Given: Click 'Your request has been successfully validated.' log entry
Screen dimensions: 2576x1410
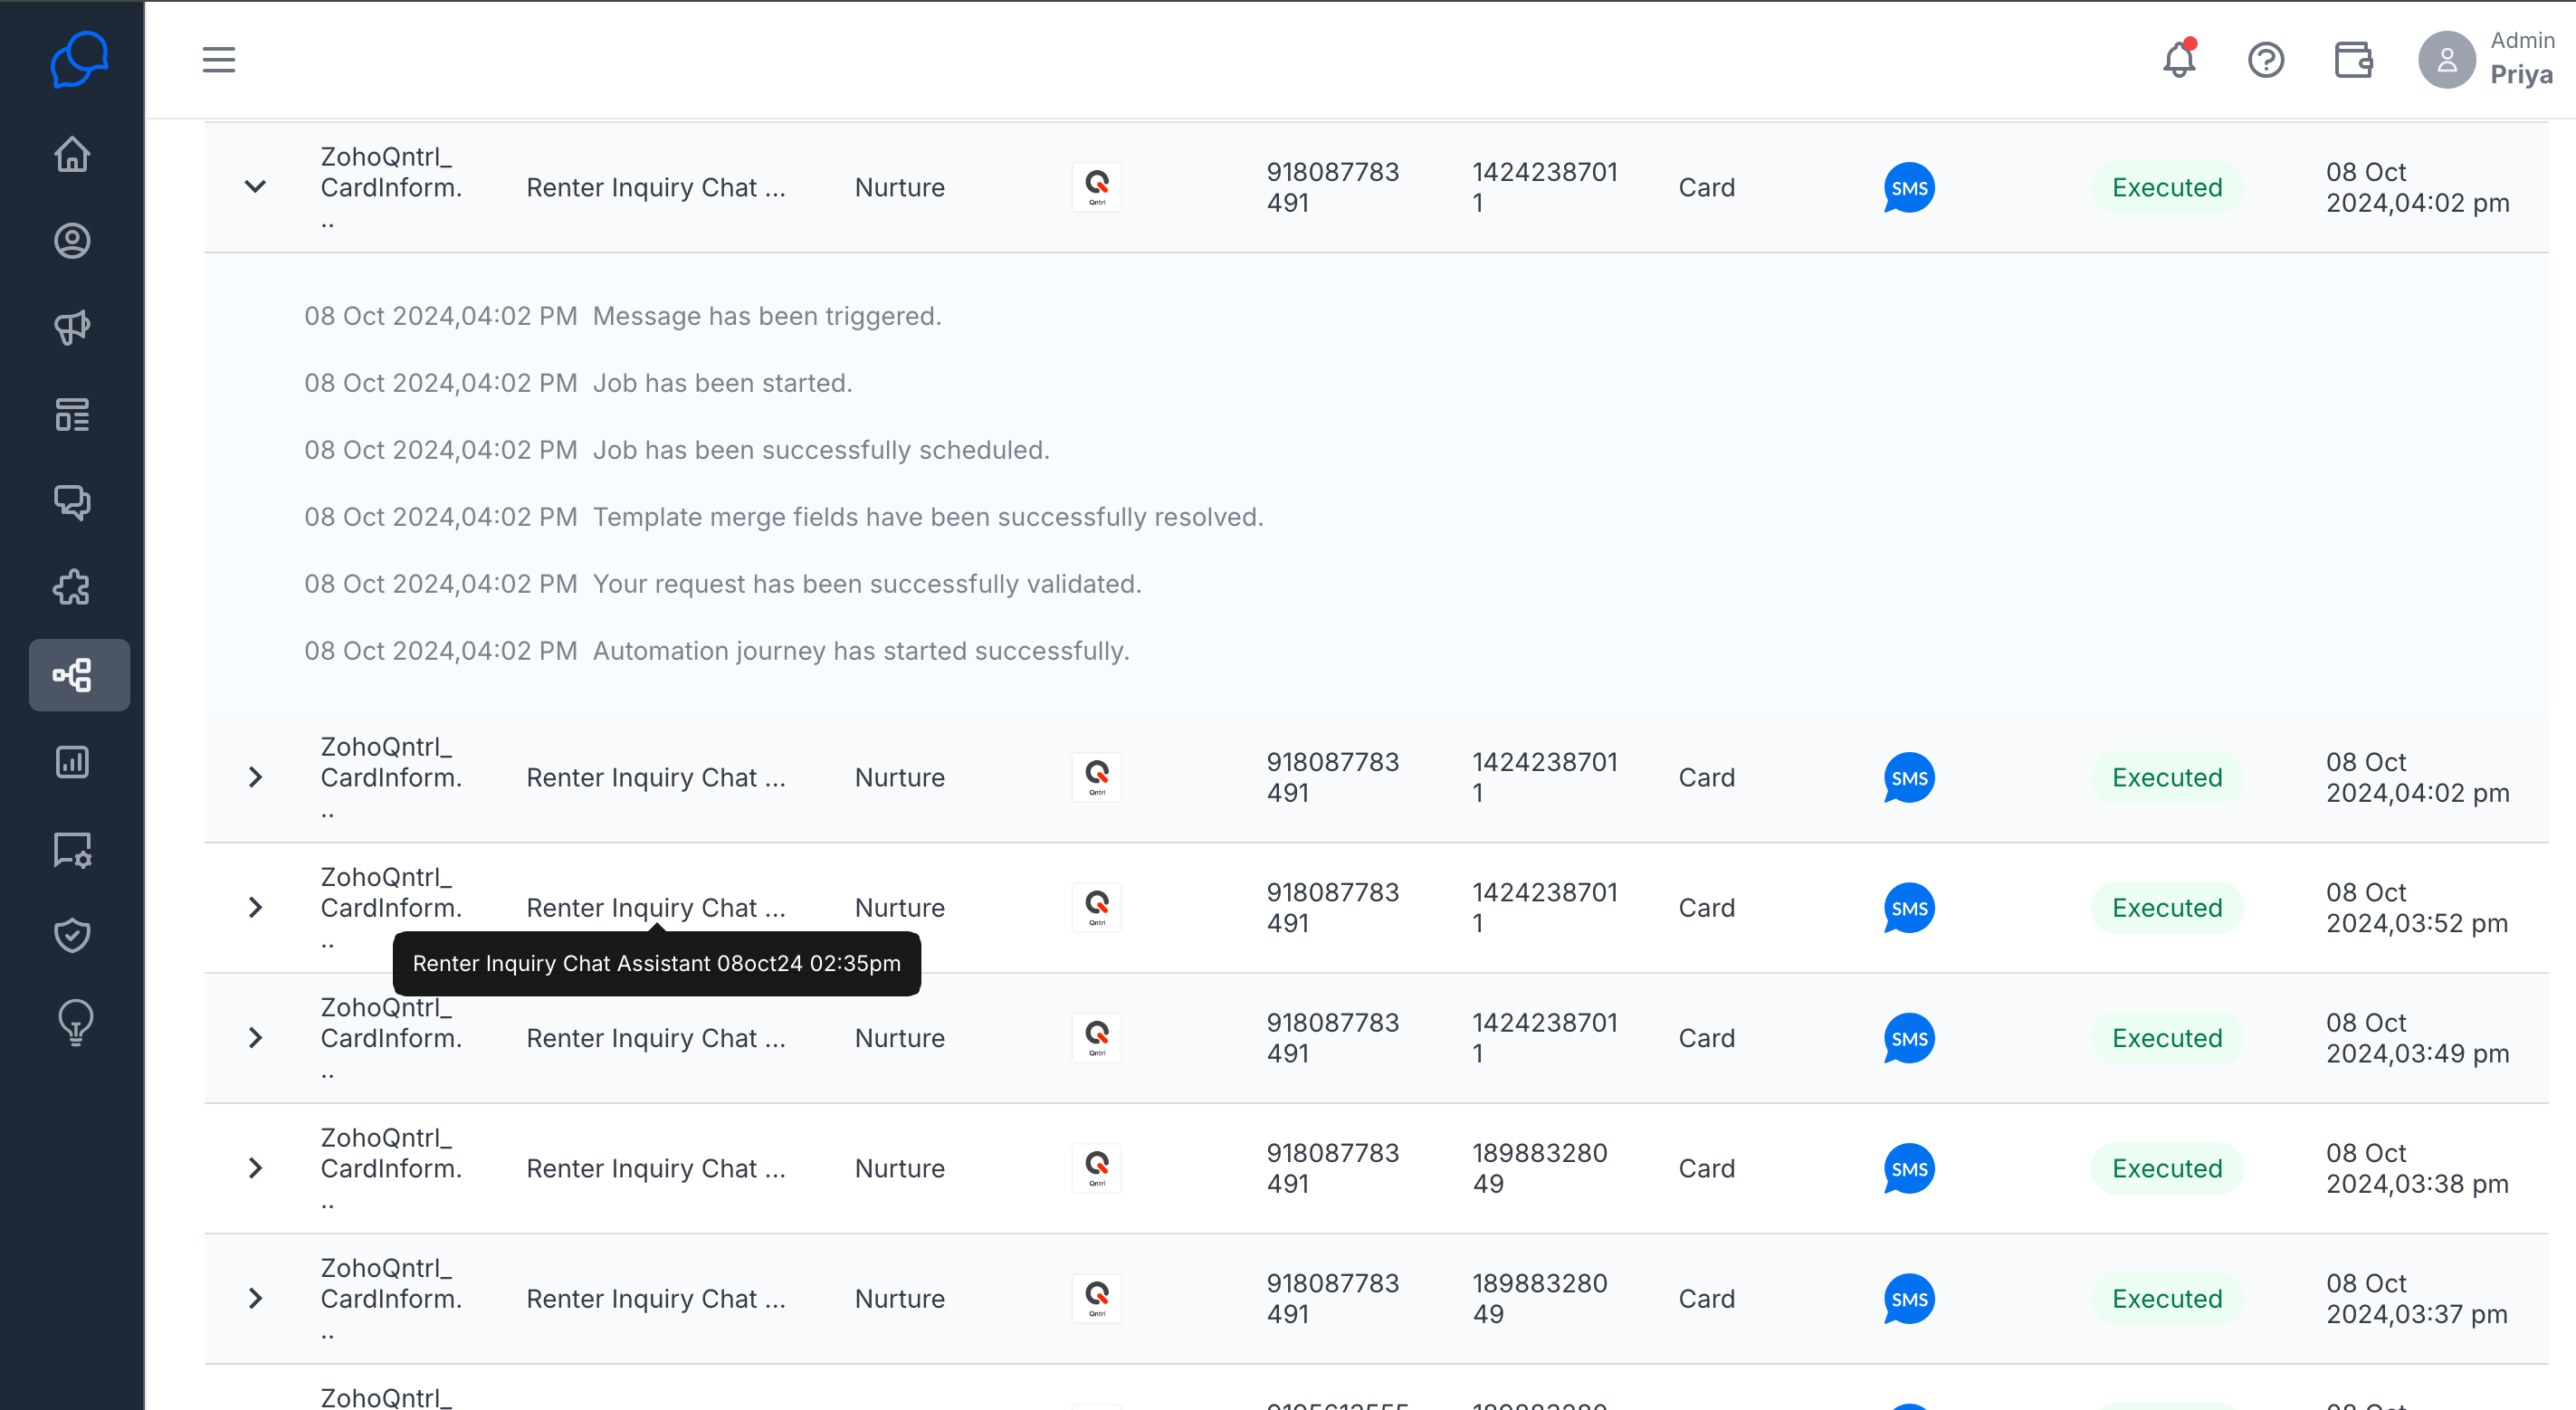Looking at the screenshot, I should pos(867,584).
